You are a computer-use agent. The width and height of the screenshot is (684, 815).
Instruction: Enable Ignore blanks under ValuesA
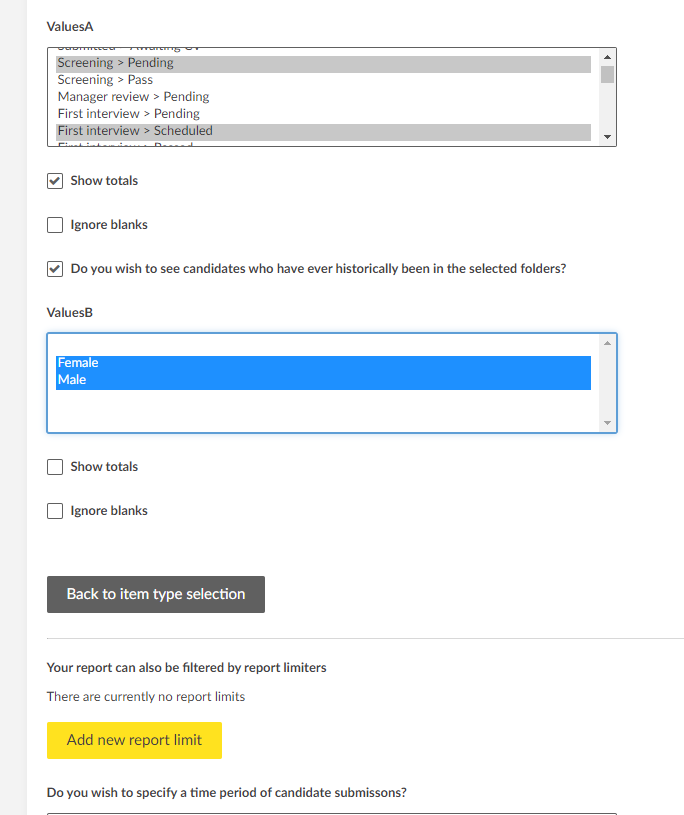tap(55, 226)
